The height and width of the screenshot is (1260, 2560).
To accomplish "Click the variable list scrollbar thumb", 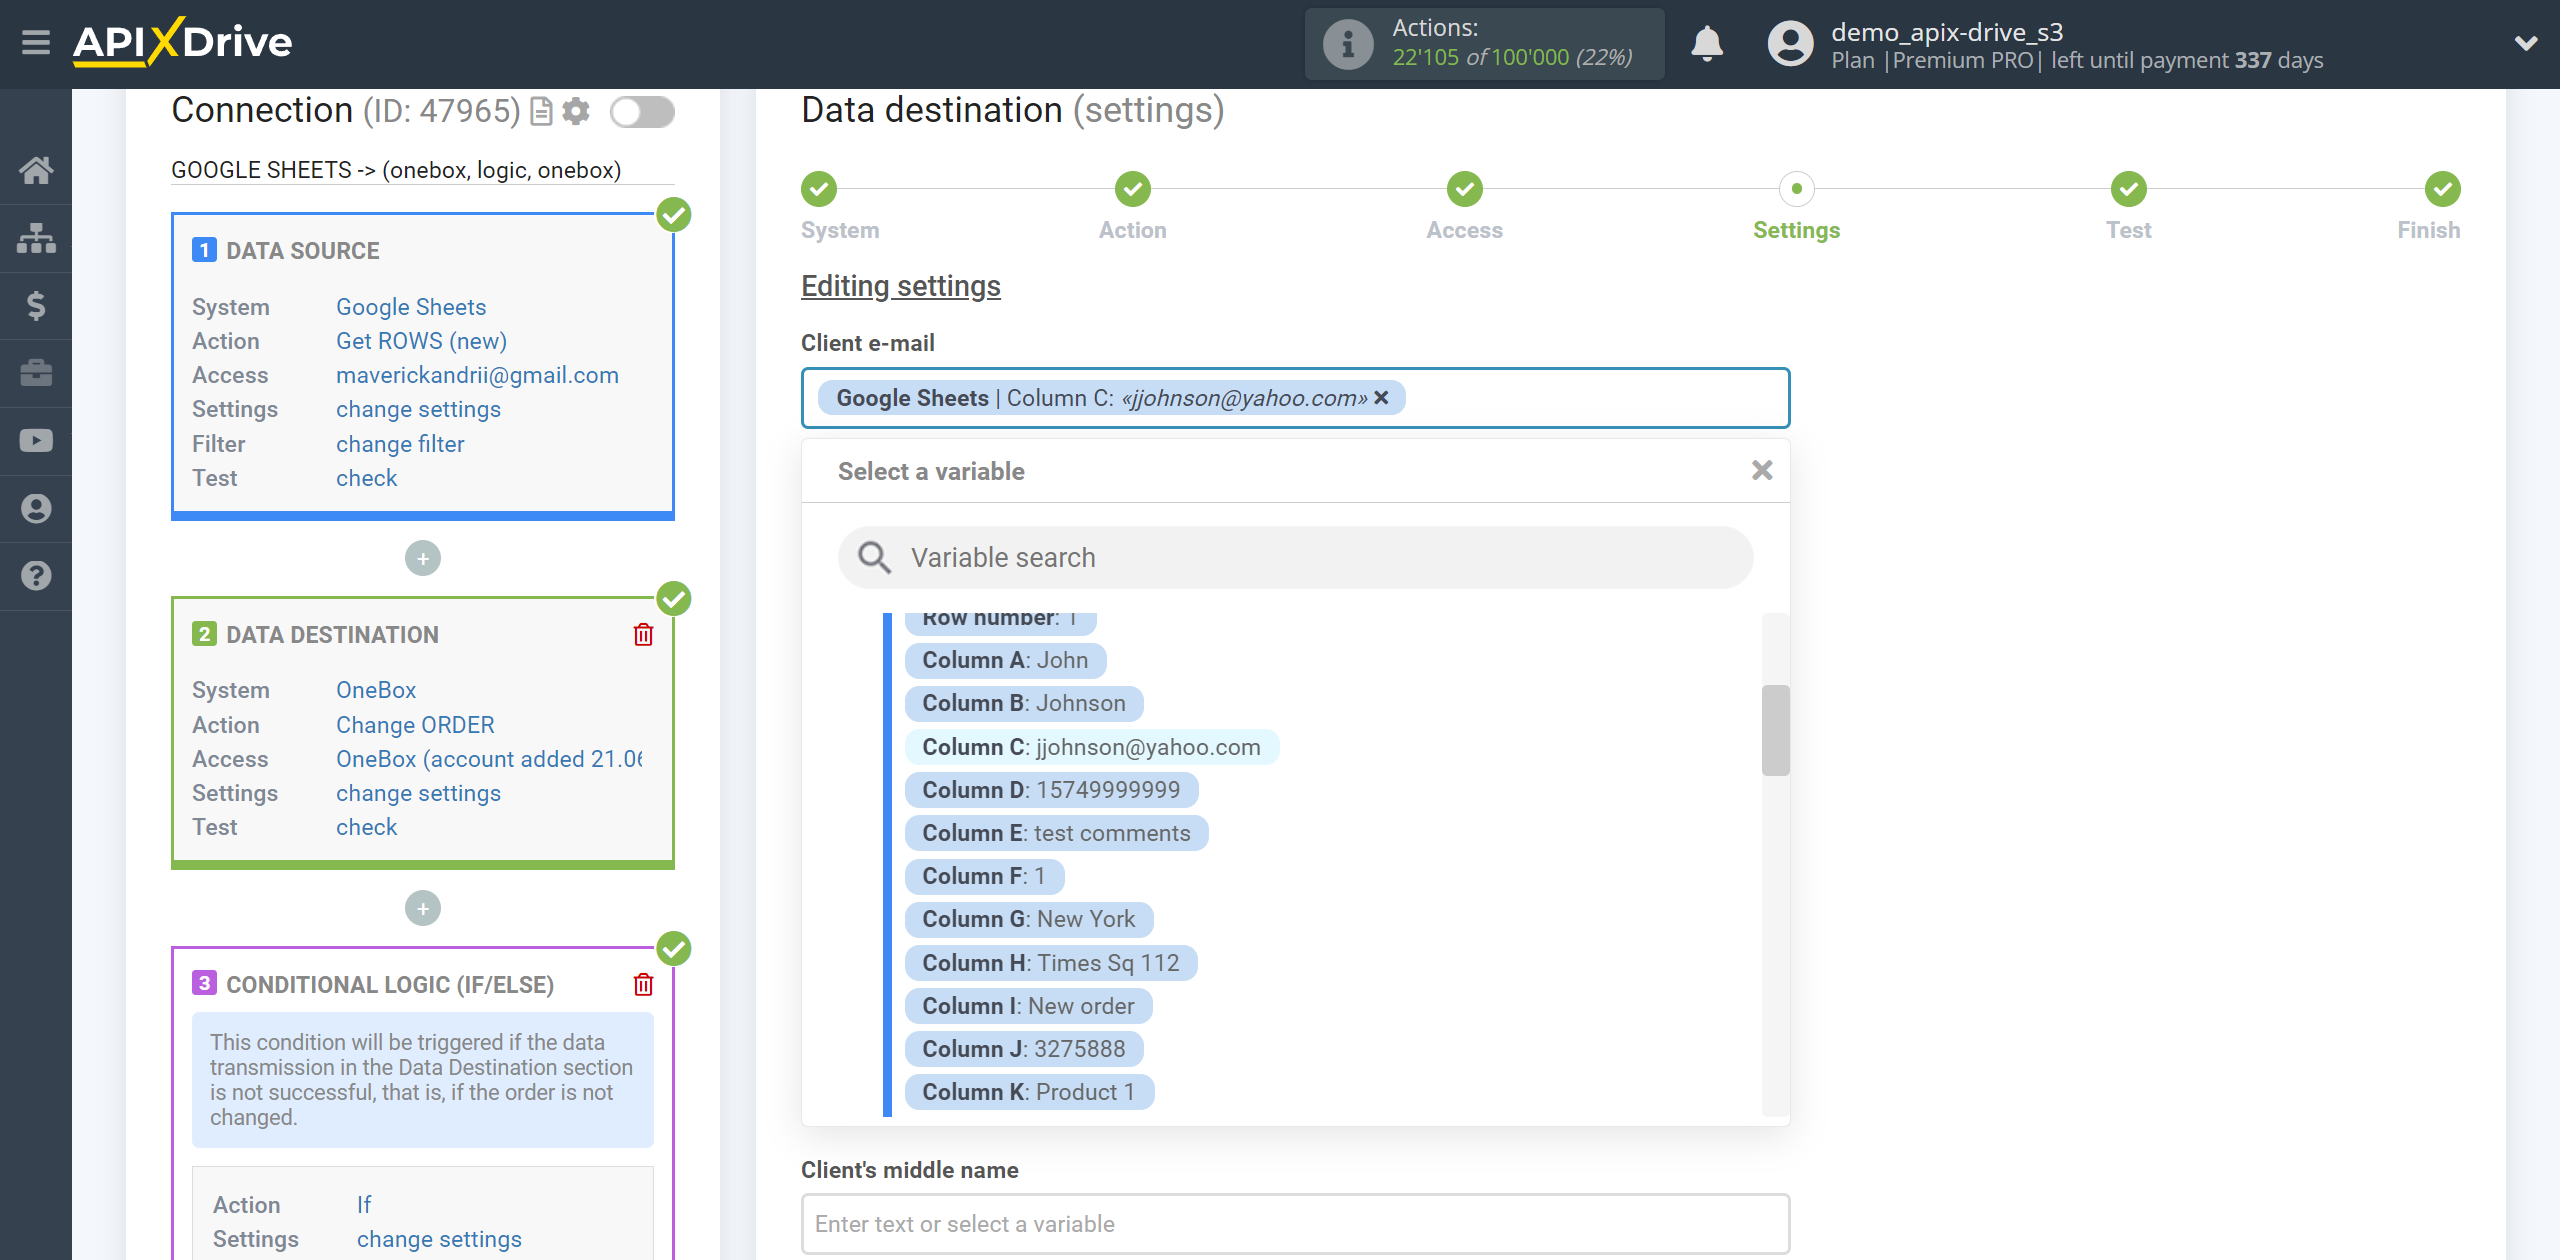I will pyautogui.click(x=1776, y=730).
